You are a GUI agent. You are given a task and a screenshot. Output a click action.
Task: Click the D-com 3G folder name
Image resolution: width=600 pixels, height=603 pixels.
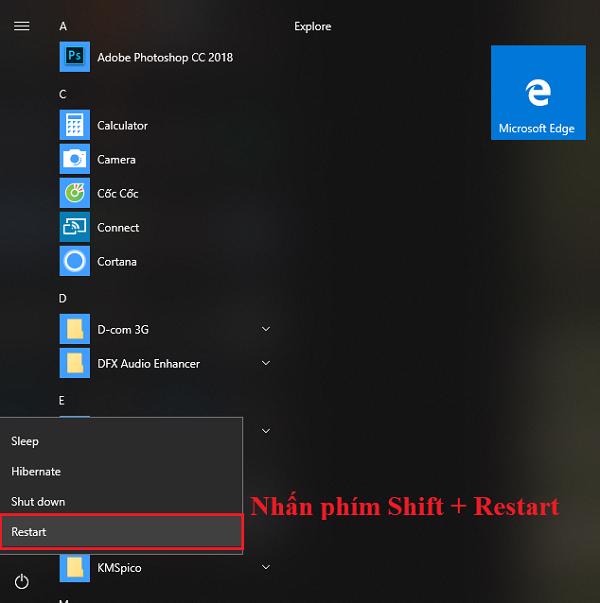point(123,330)
